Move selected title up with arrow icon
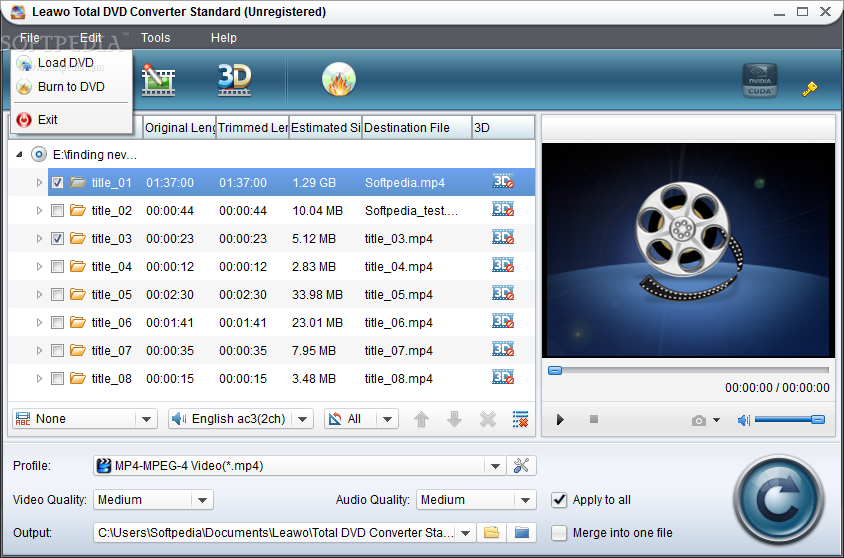The height and width of the screenshot is (558, 844). (x=421, y=419)
